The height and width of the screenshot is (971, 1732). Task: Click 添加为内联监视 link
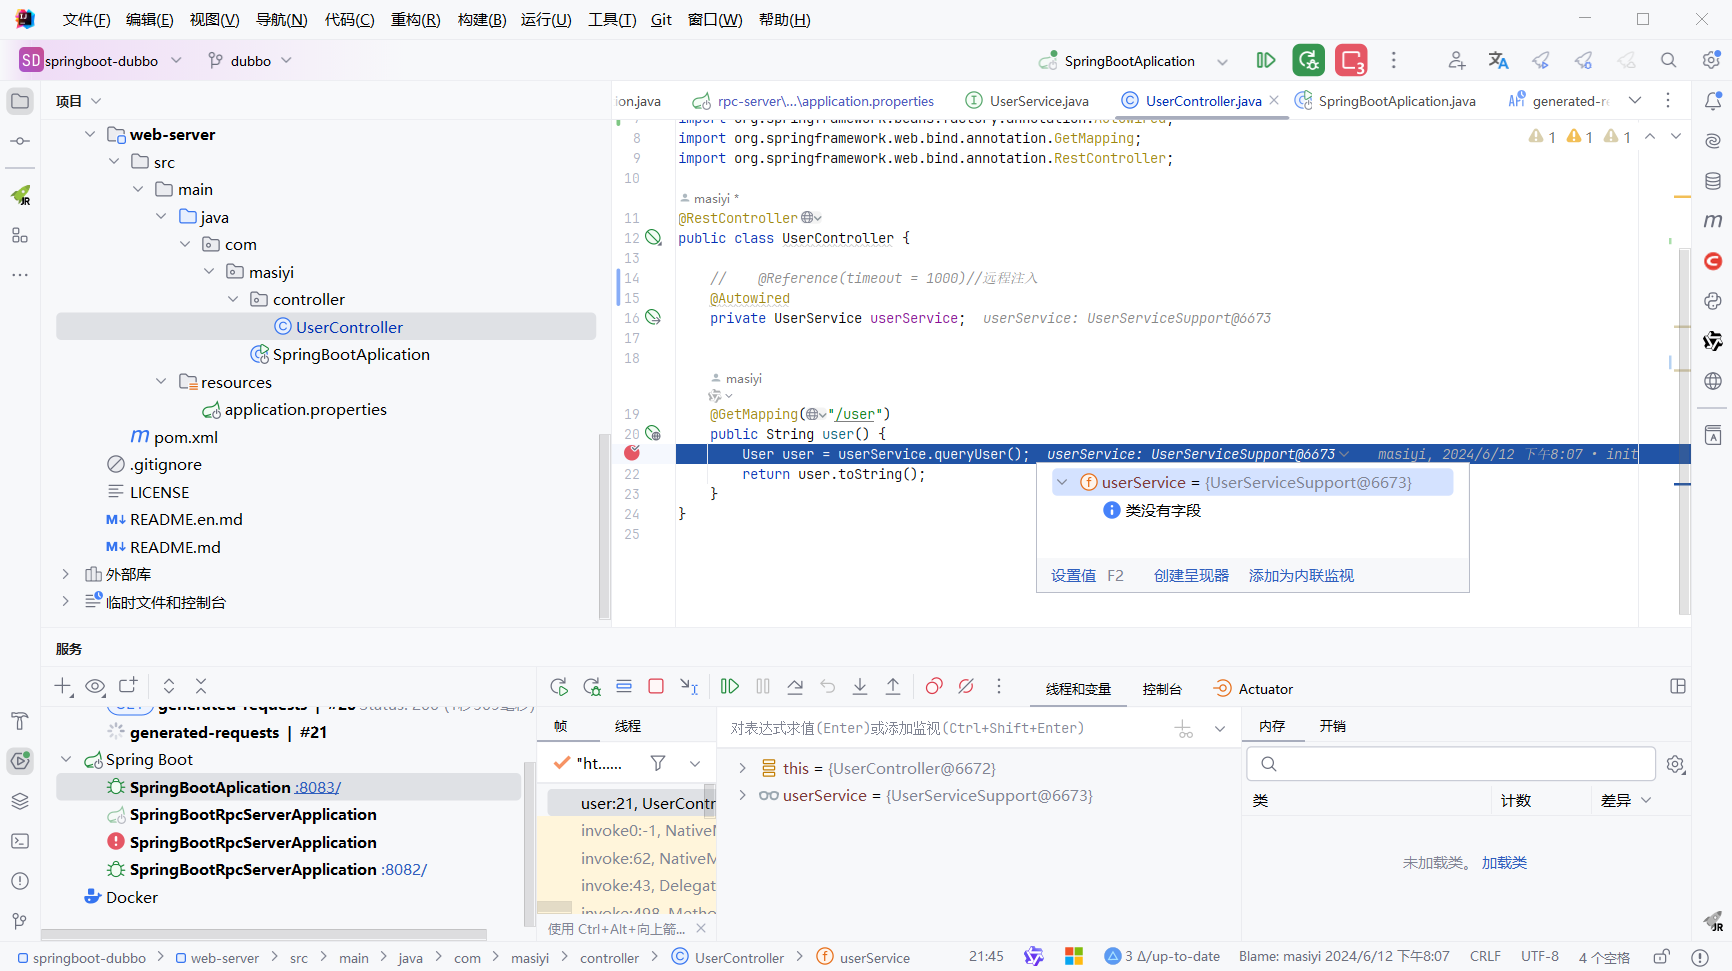1301,576
